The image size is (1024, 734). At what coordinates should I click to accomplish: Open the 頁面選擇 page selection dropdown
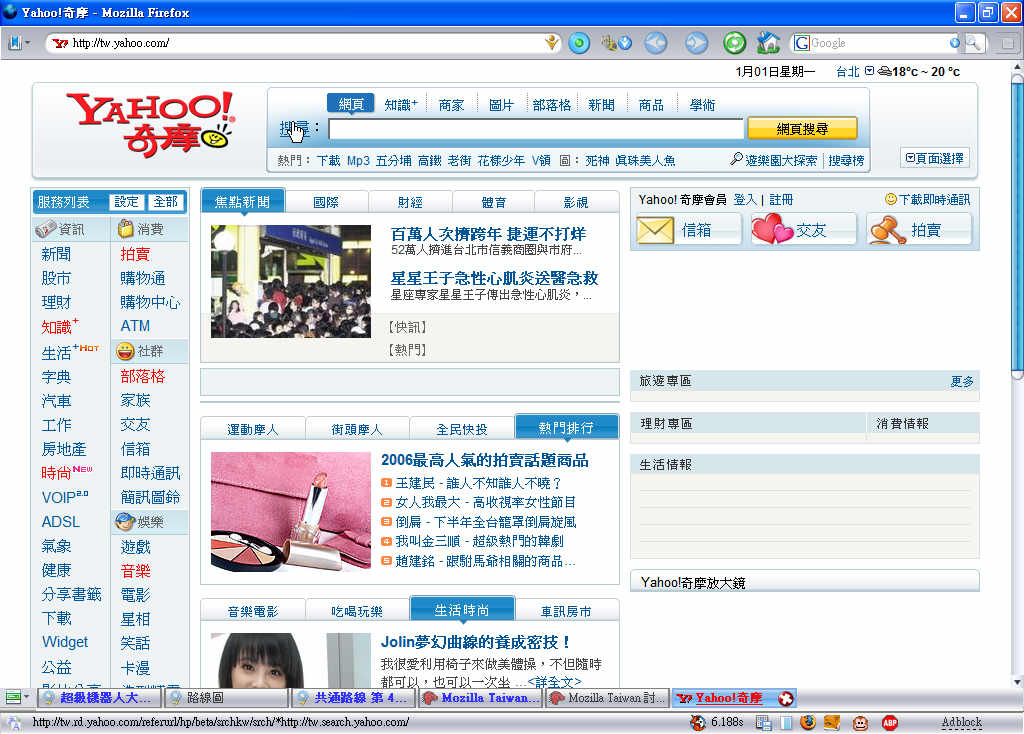point(935,158)
